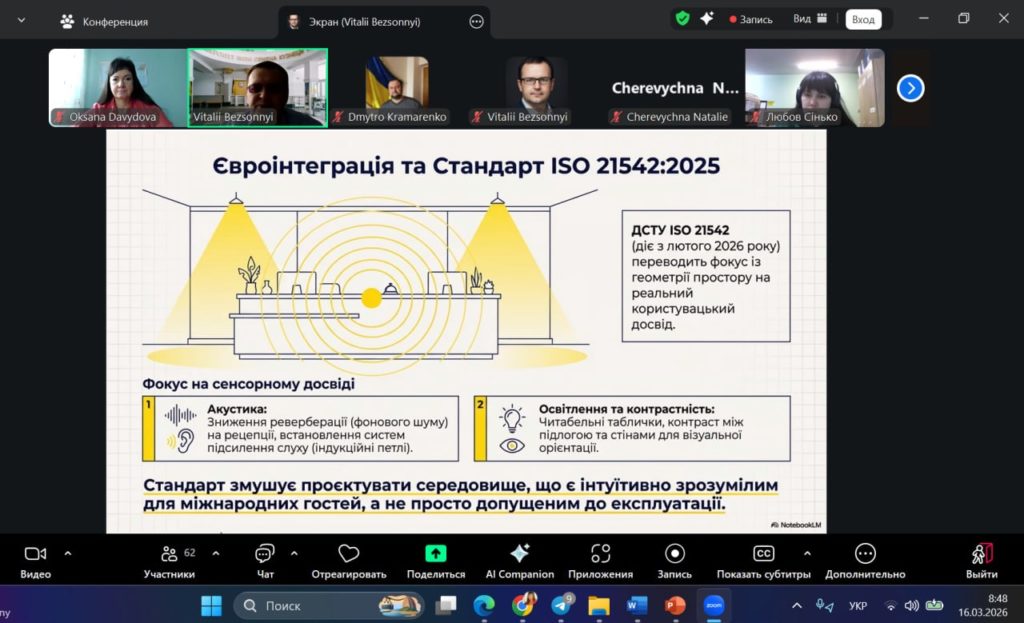
Task: Open the Приложения apps icon
Action: [600, 555]
